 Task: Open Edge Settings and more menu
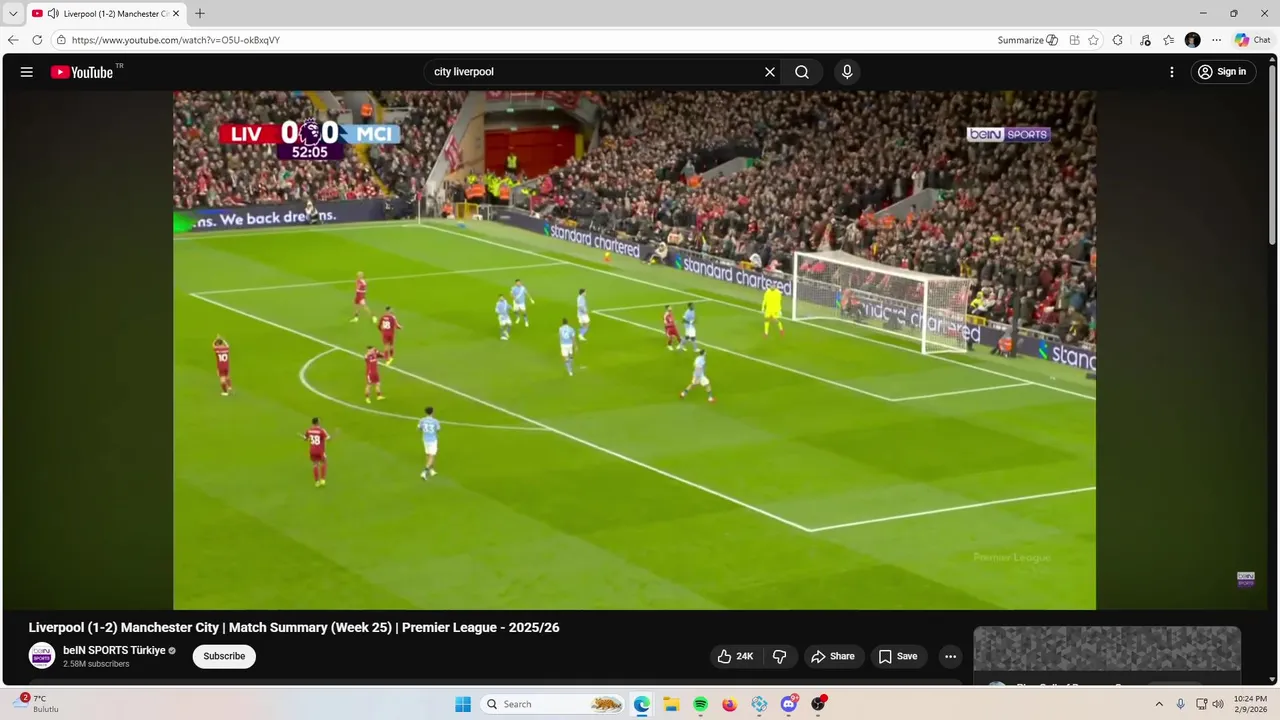pyautogui.click(x=1216, y=40)
